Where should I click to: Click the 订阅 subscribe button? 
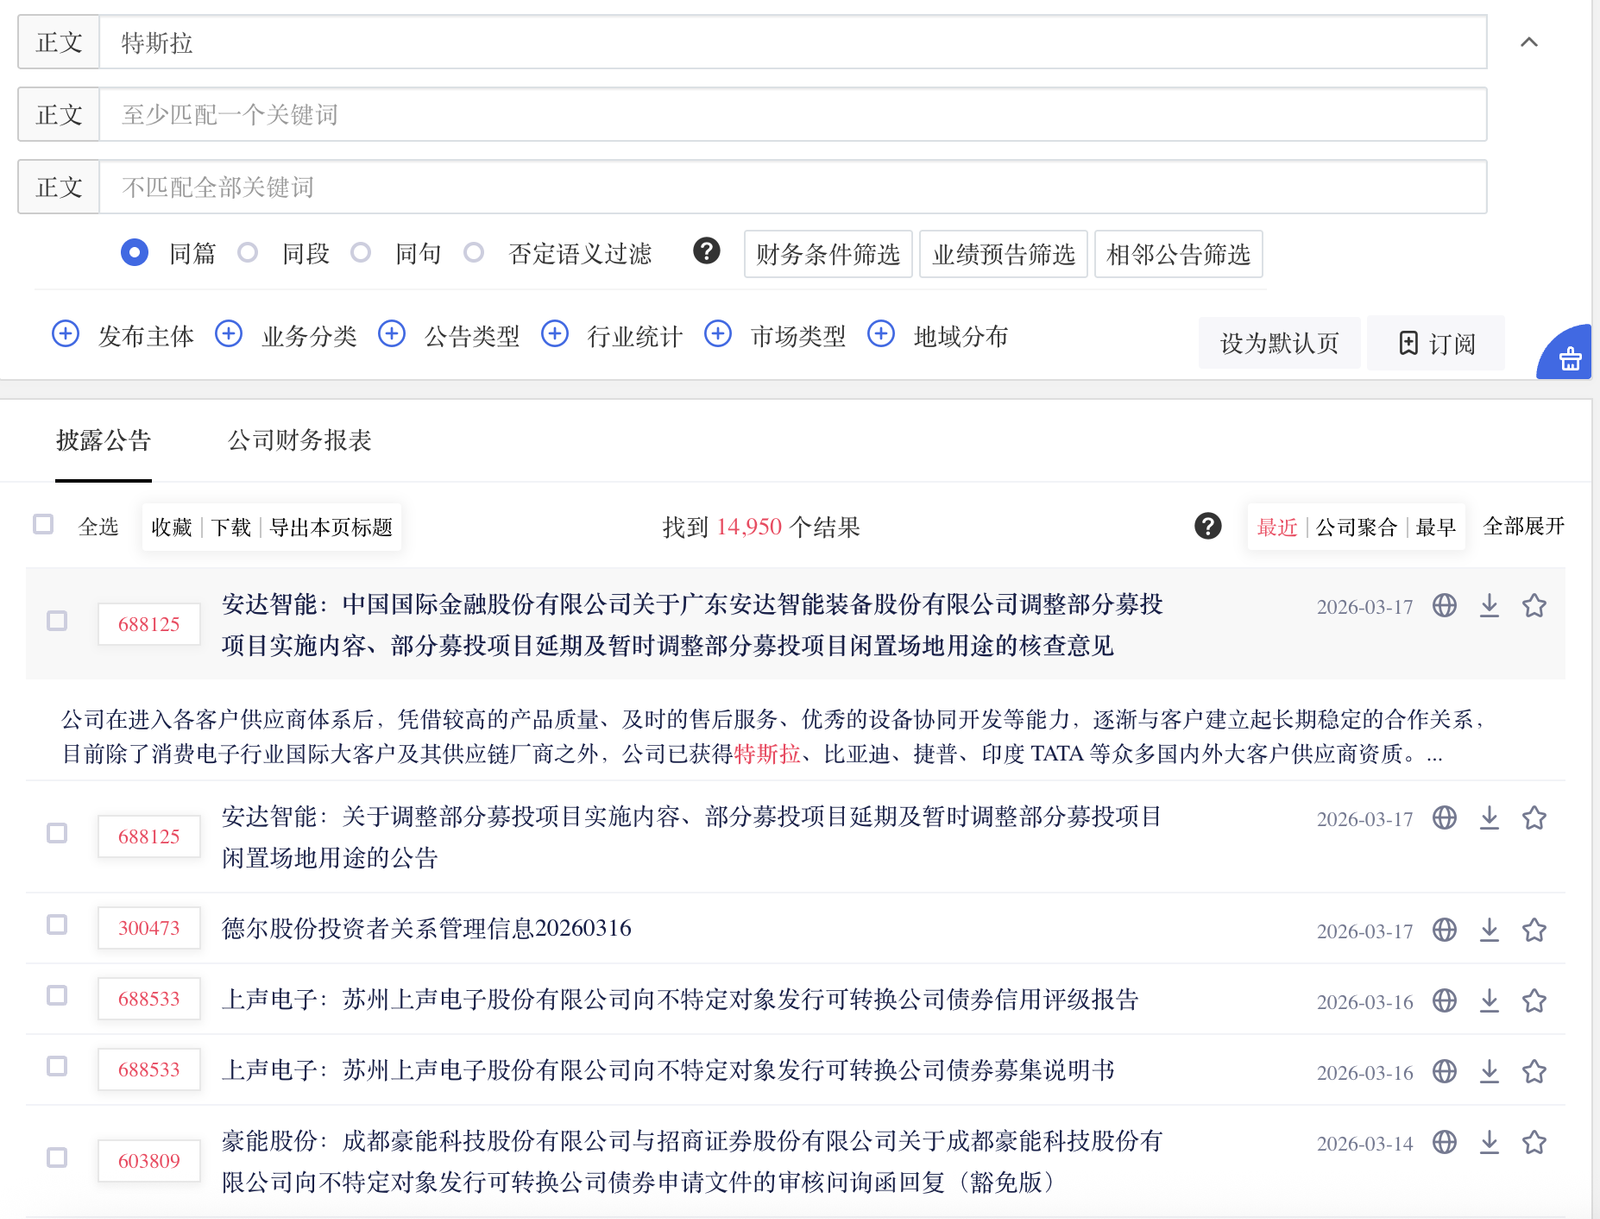coord(1436,343)
